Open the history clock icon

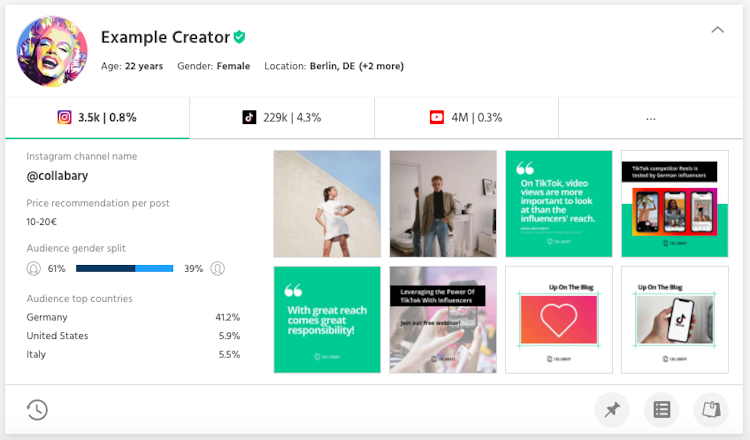tap(37, 410)
